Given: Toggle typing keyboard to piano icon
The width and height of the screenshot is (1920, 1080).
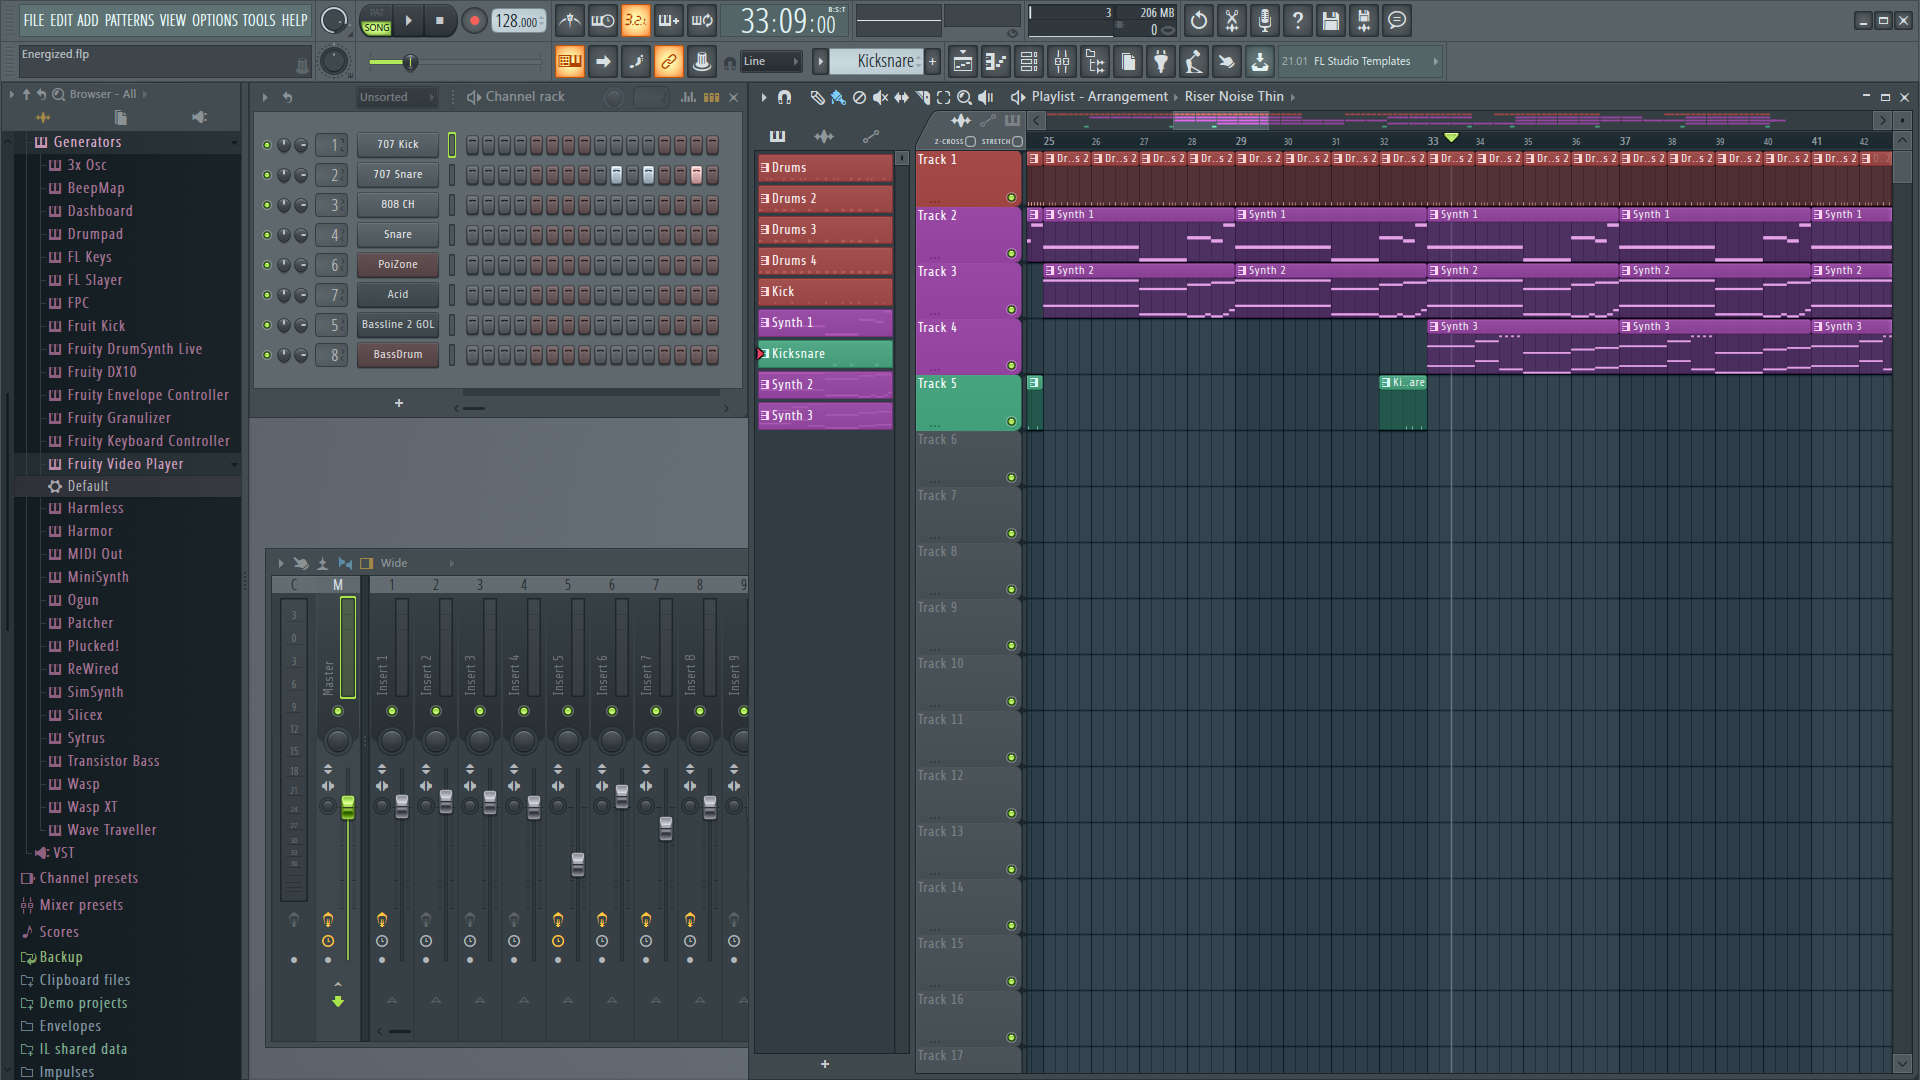Looking at the screenshot, I should [570, 61].
